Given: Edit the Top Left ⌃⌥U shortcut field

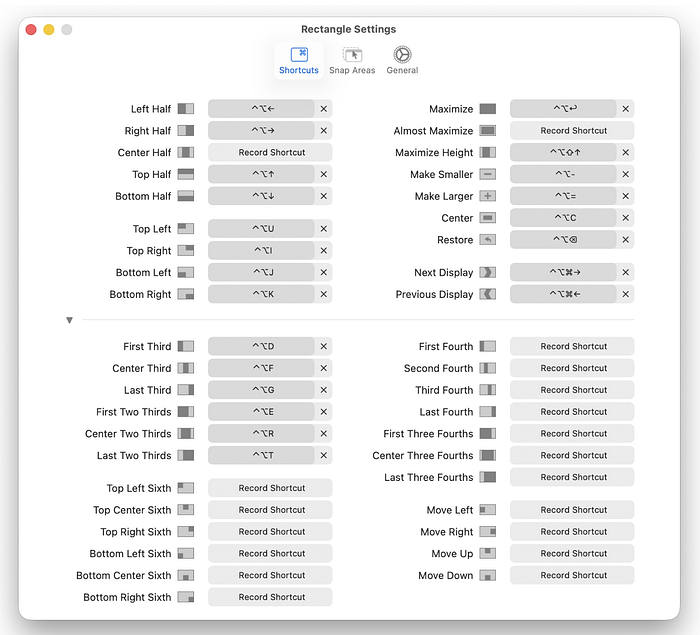Looking at the screenshot, I should (x=261, y=229).
